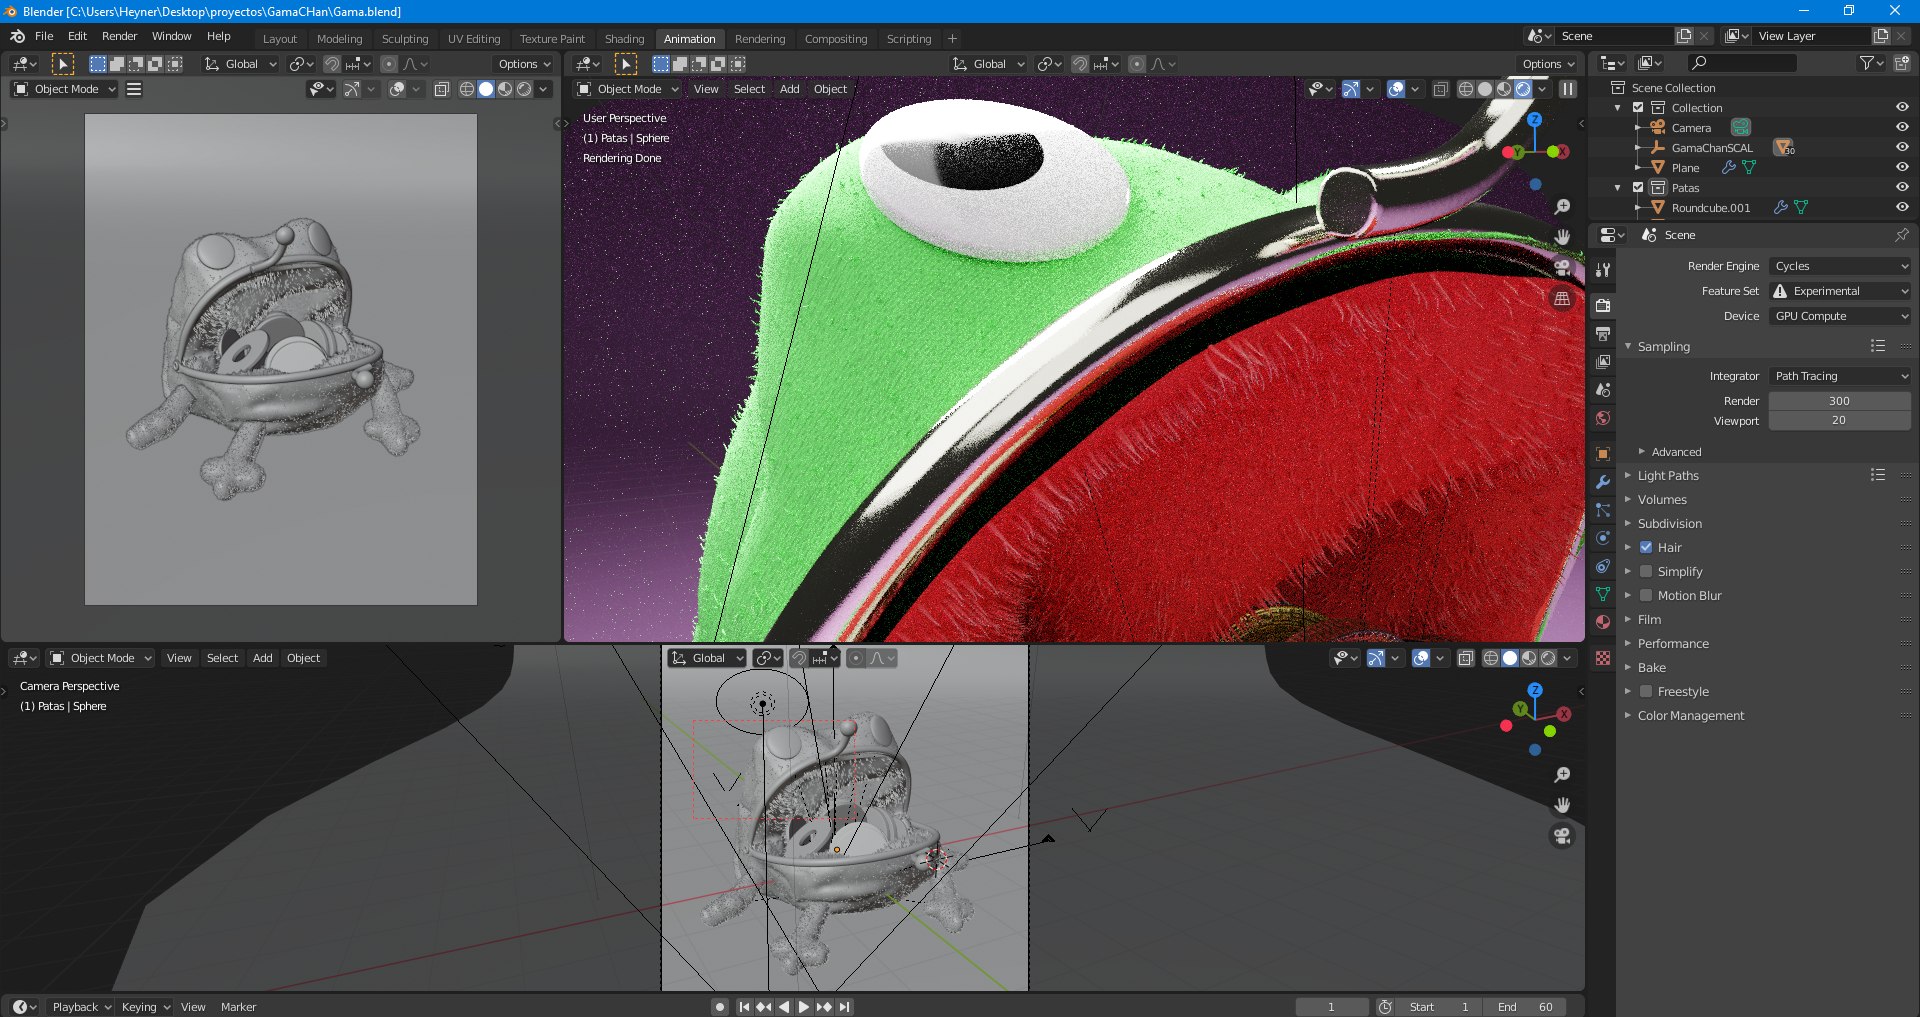
Task: Switch to the Shading workspace tab
Action: click(624, 39)
